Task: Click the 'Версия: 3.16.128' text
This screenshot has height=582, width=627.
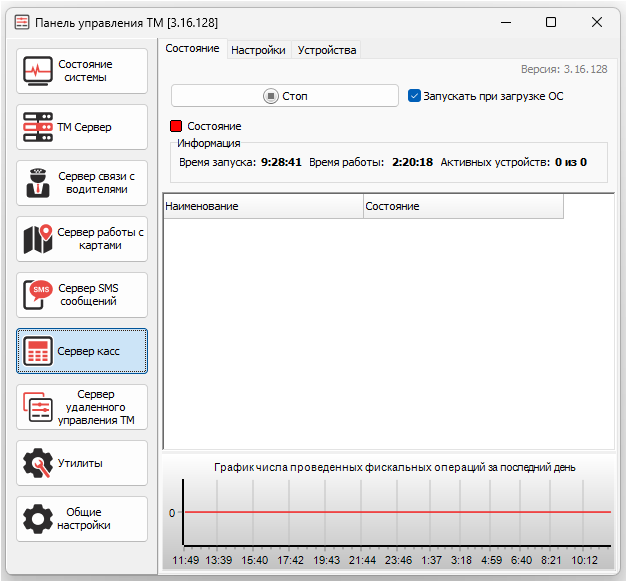Action: 564,69
